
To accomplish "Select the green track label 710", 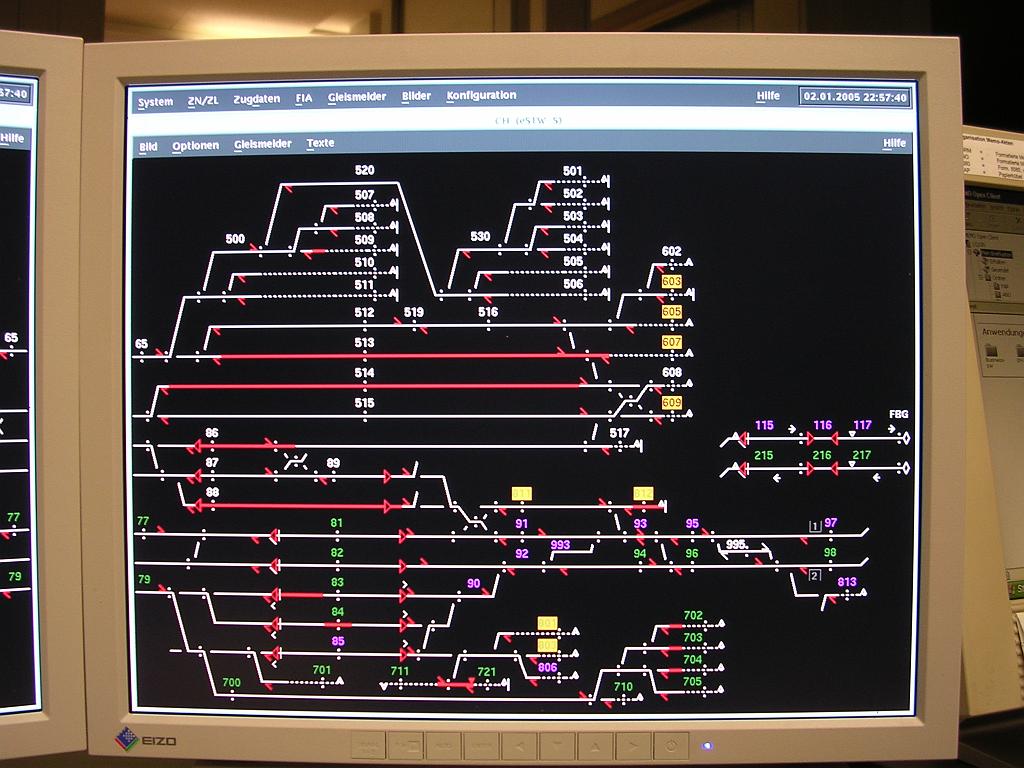I will click(x=623, y=687).
